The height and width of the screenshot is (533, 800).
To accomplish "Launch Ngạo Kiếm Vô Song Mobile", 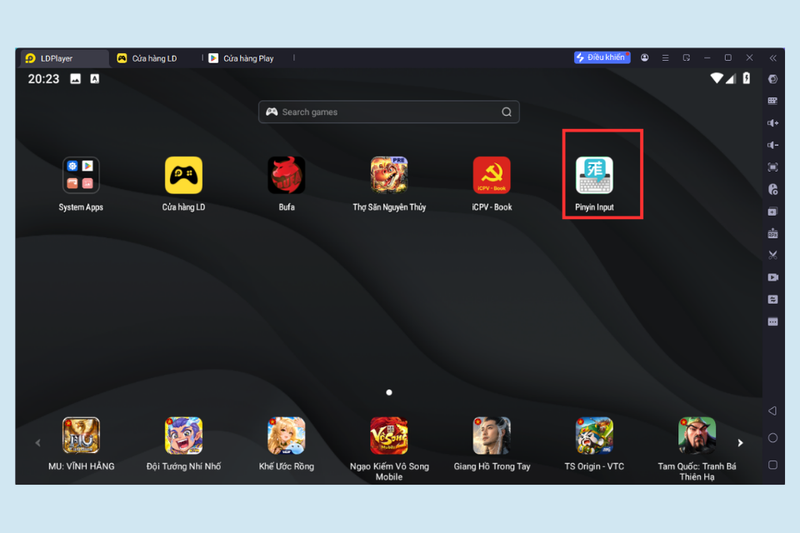I will (x=389, y=436).
